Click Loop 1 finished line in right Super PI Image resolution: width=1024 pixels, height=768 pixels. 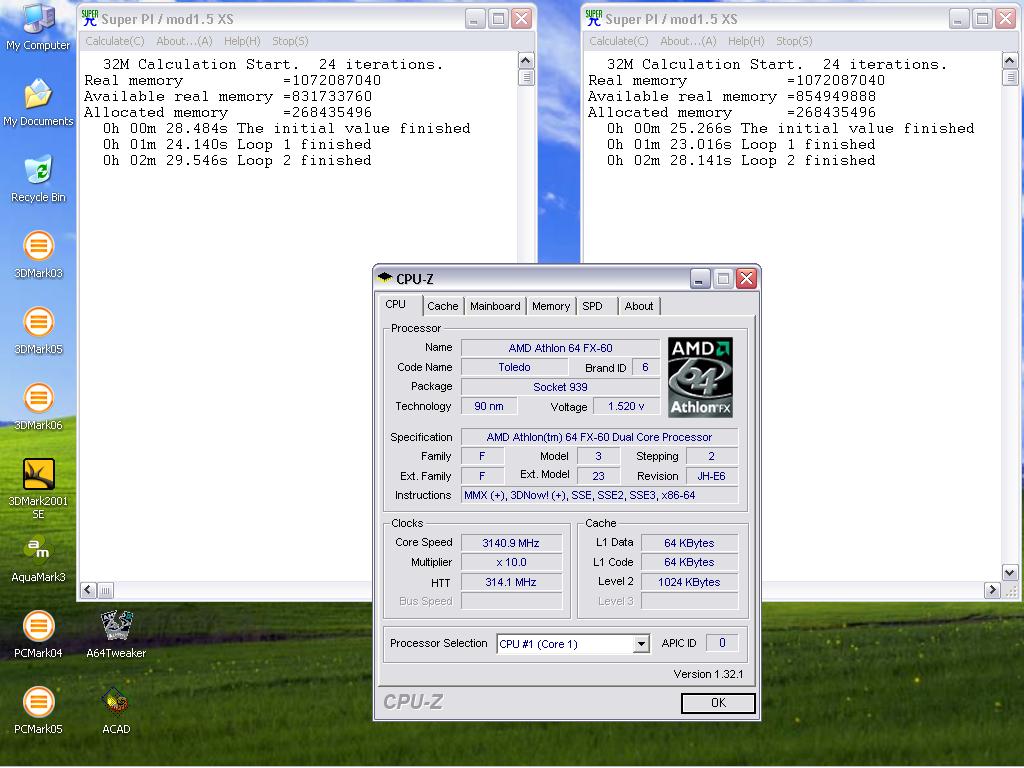click(x=741, y=144)
